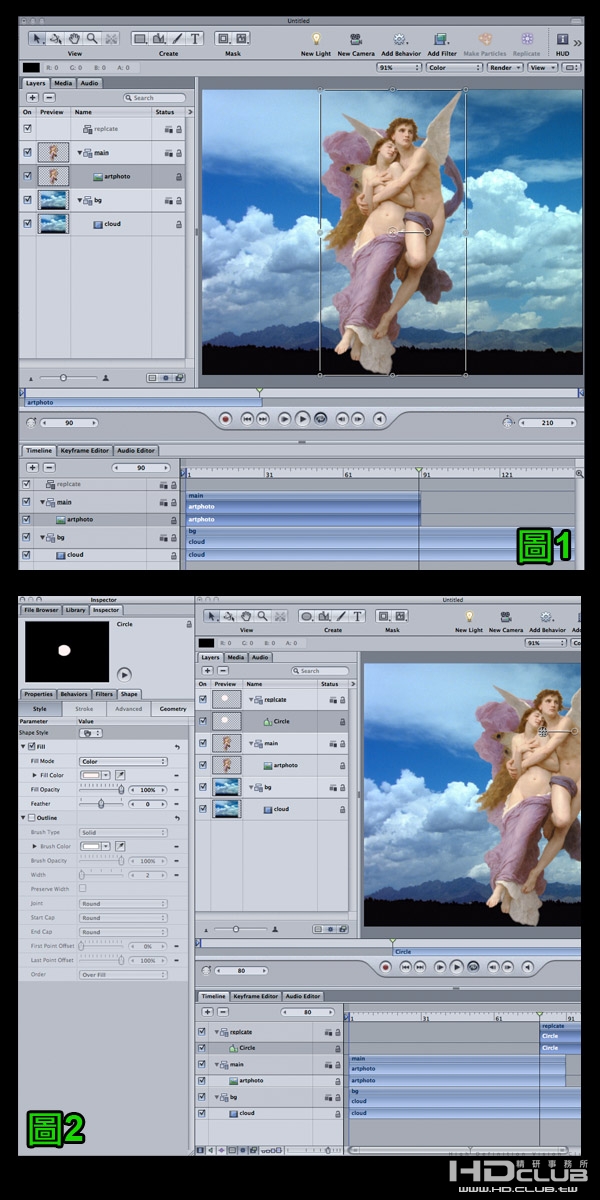Toggle main group checkbox in 圖1 Layers list

28,153
